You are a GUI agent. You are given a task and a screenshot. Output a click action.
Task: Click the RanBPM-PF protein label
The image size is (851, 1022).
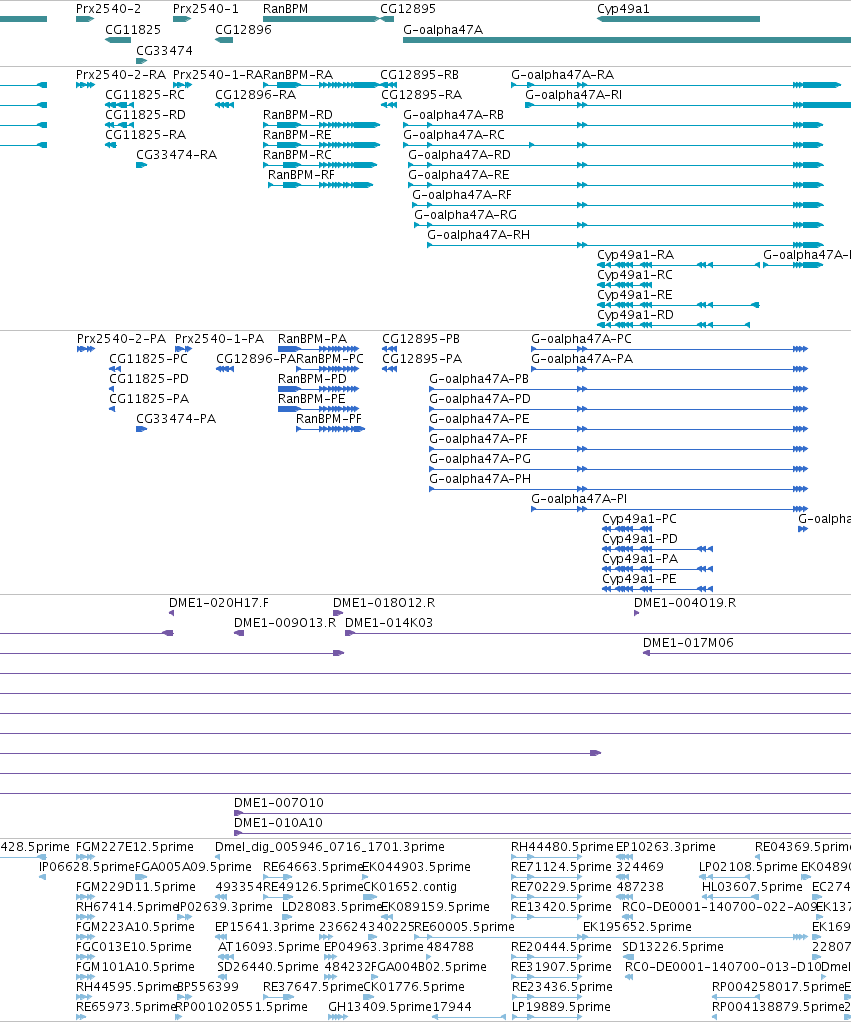click(329, 419)
